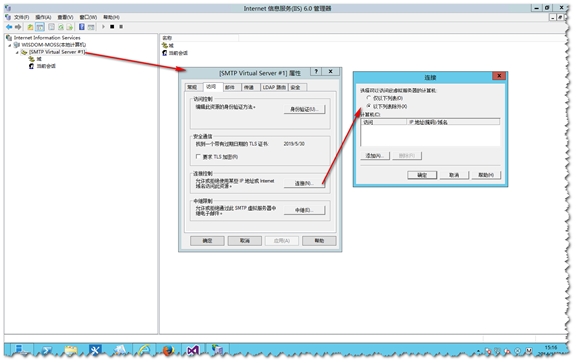
Task: Click the IP 地址(掩码)/域名 column header
Action: tap(453, 122)
